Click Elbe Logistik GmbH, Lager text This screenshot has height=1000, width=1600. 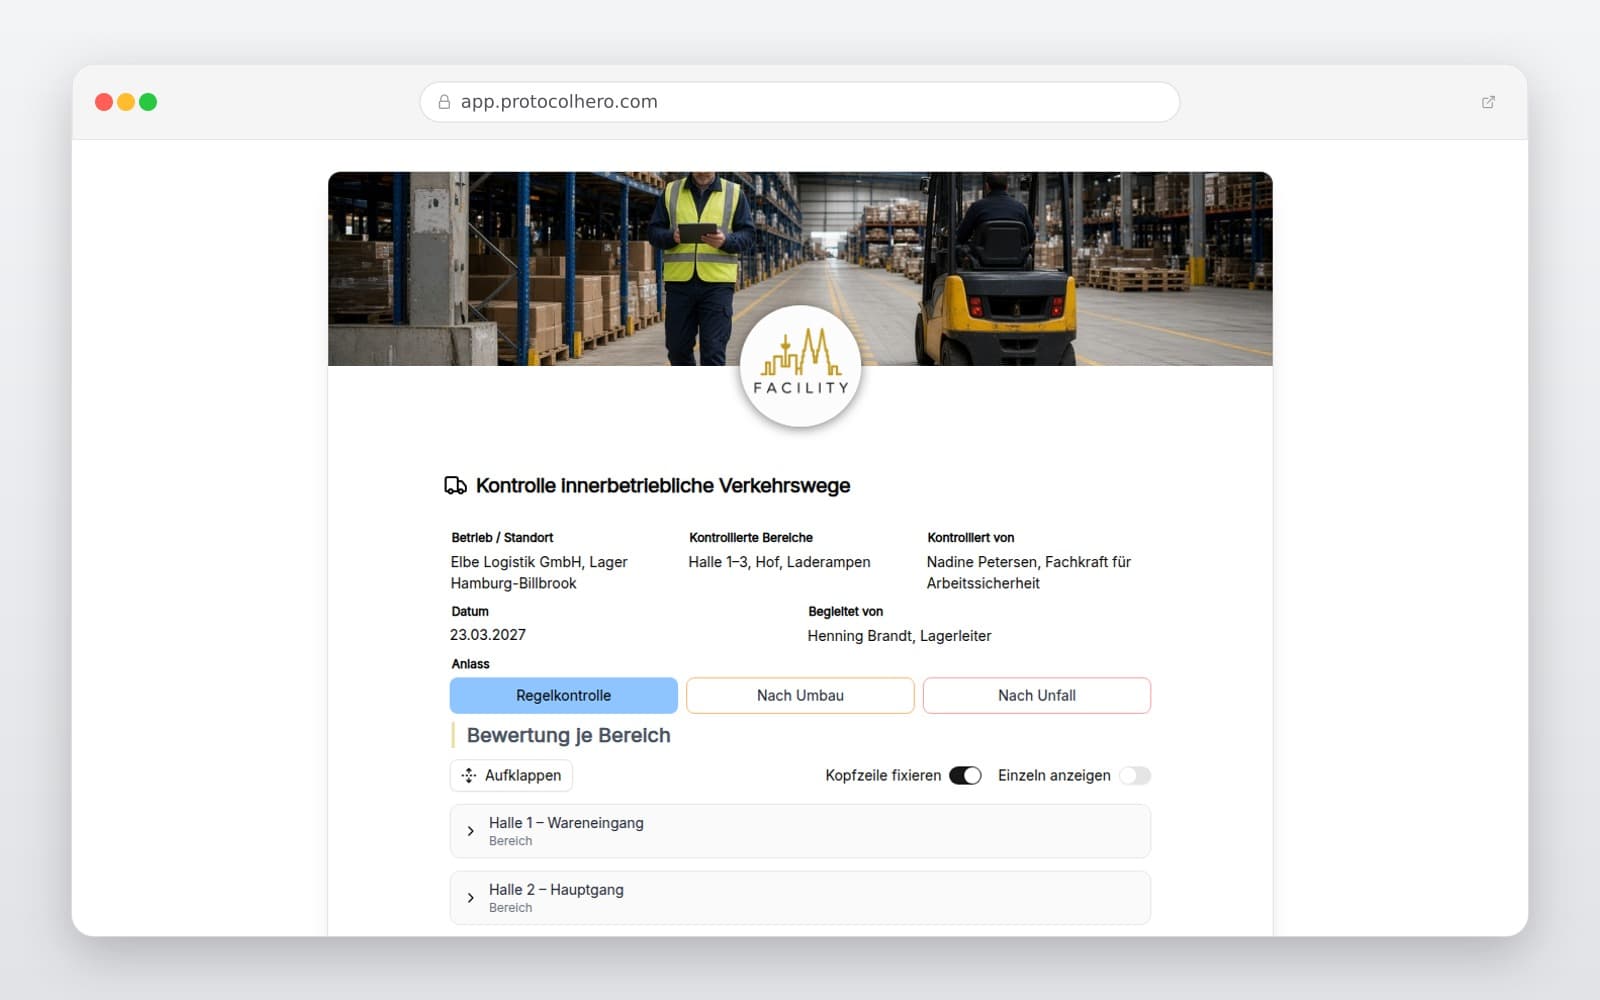pos(539,562)
